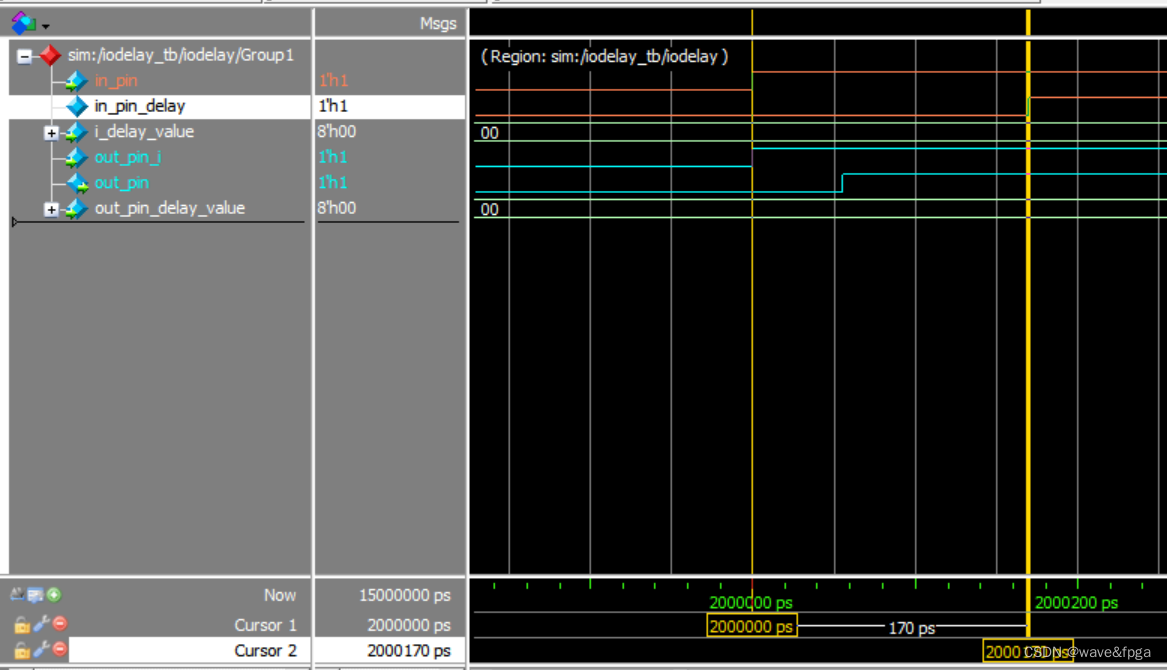
Task: Select the out_pin signal name
Action: pos(121,182)
